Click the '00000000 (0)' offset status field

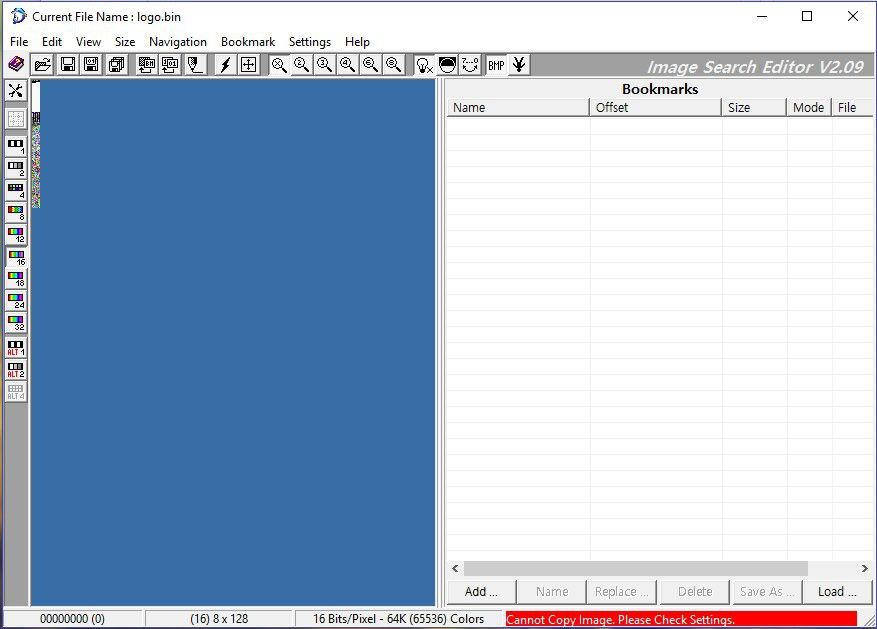(x=72, y=619)
